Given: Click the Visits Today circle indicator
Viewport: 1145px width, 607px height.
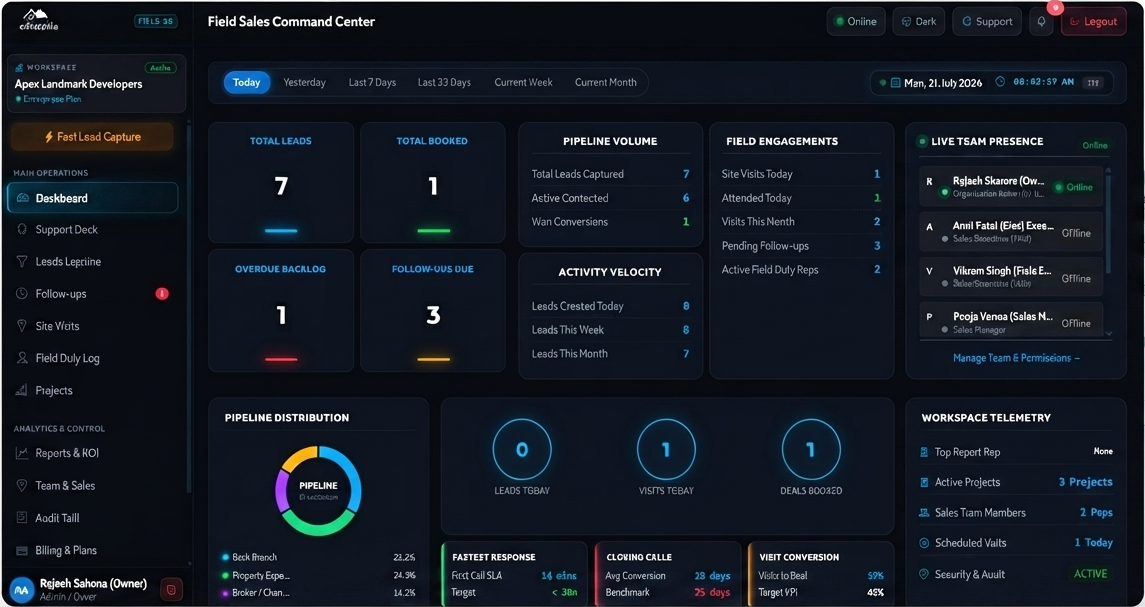Looking at the screenshot, I should 666,449.
